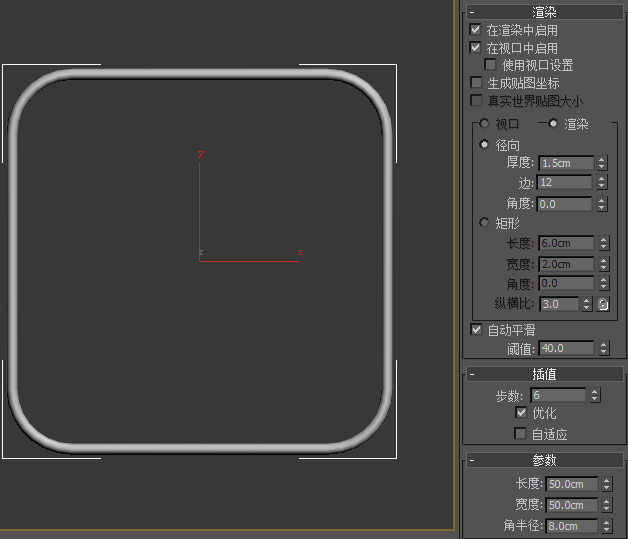Screen dimensions: 628x539
Task: Toggle 优化 checkbox in 插值
Action: [x=521, y=412]
